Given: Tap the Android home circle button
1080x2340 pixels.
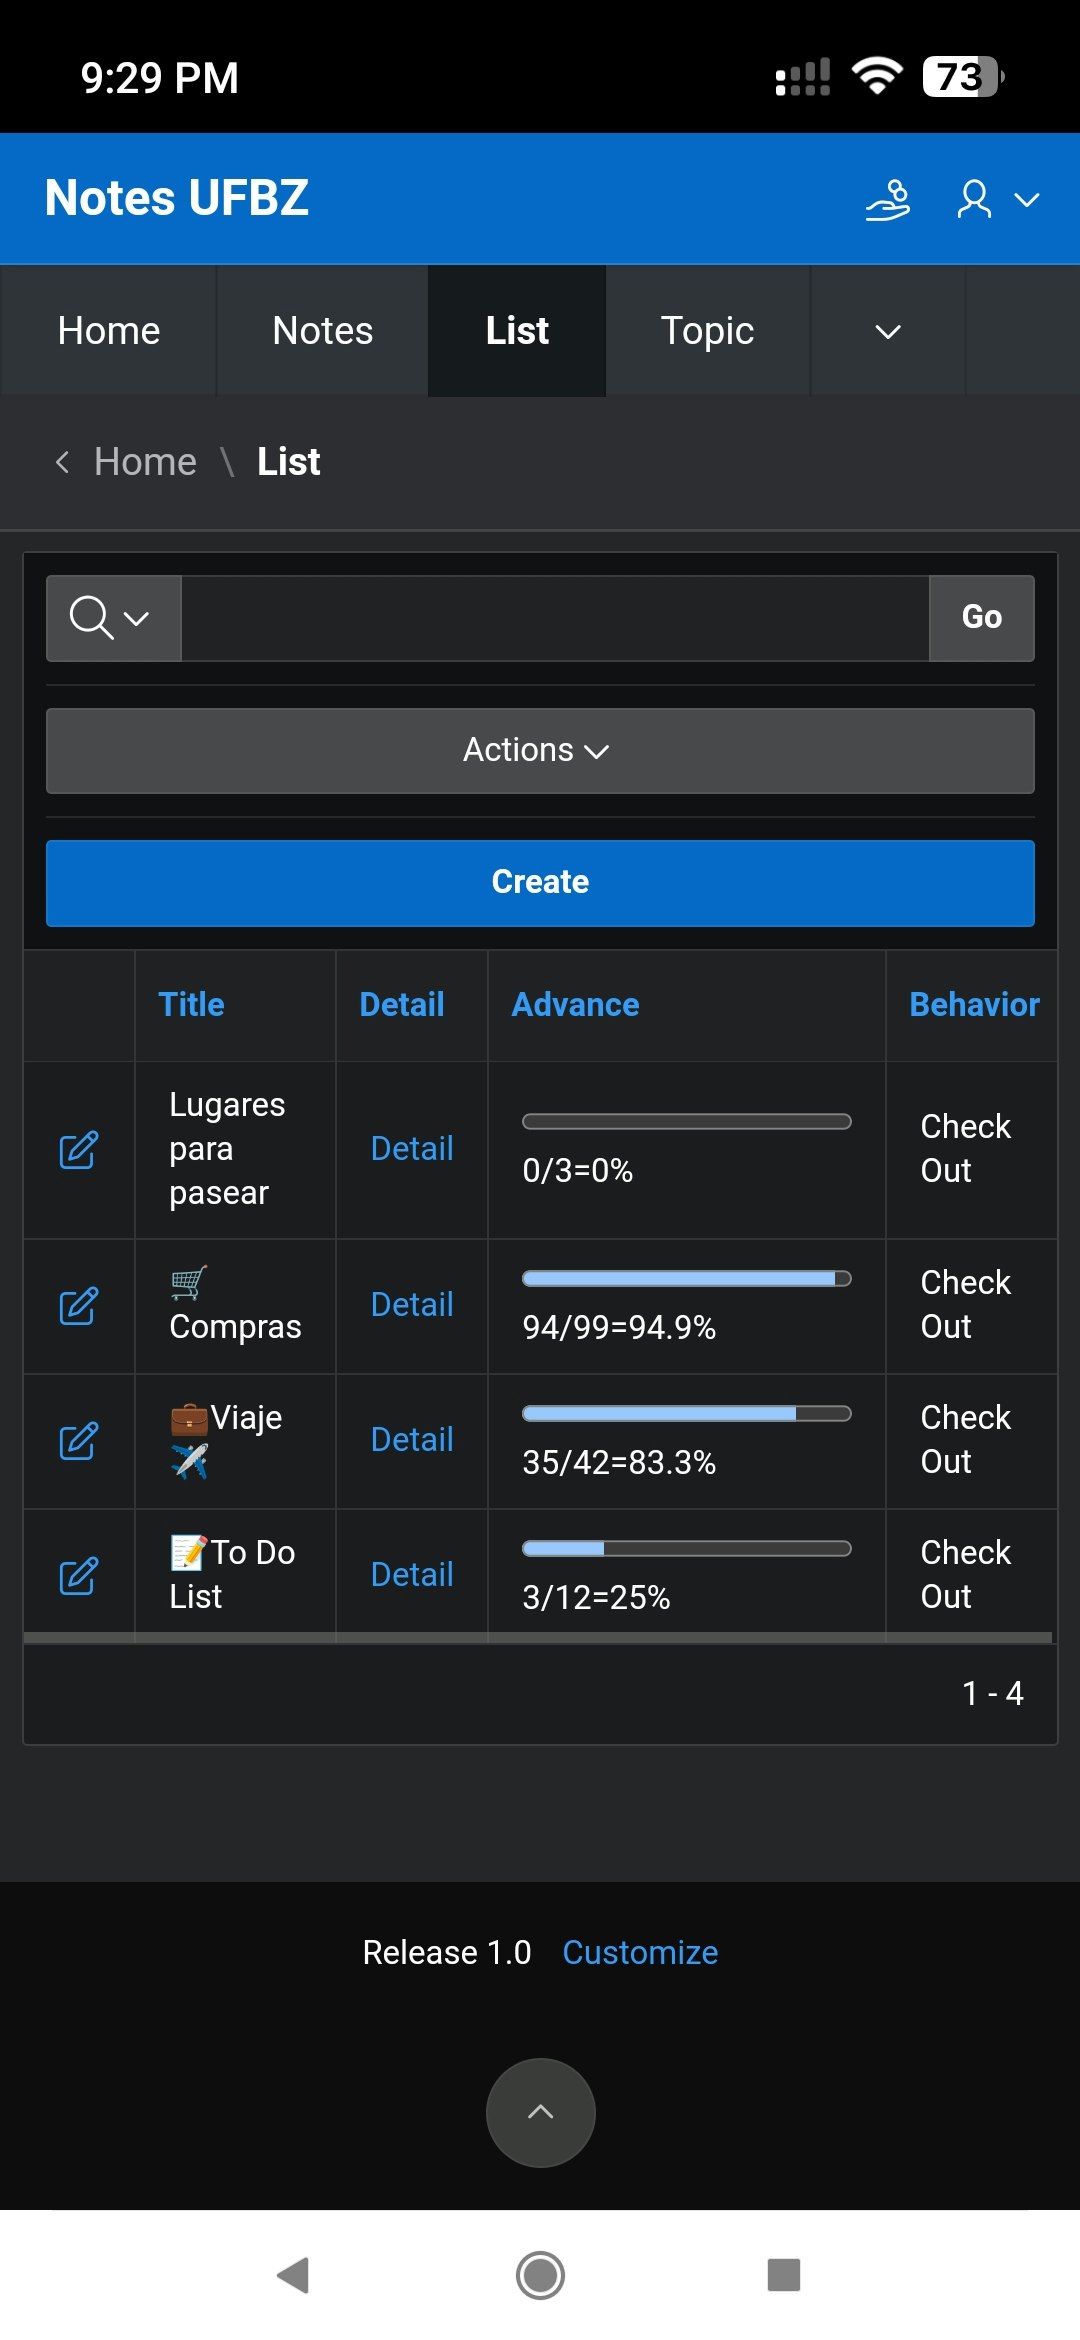Looking at the screenshot, I should 540,2275.
